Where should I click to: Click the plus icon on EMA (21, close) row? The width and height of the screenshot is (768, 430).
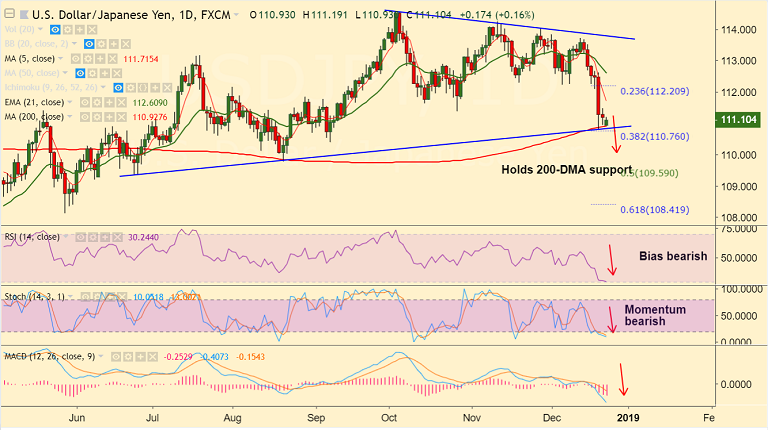109,102
